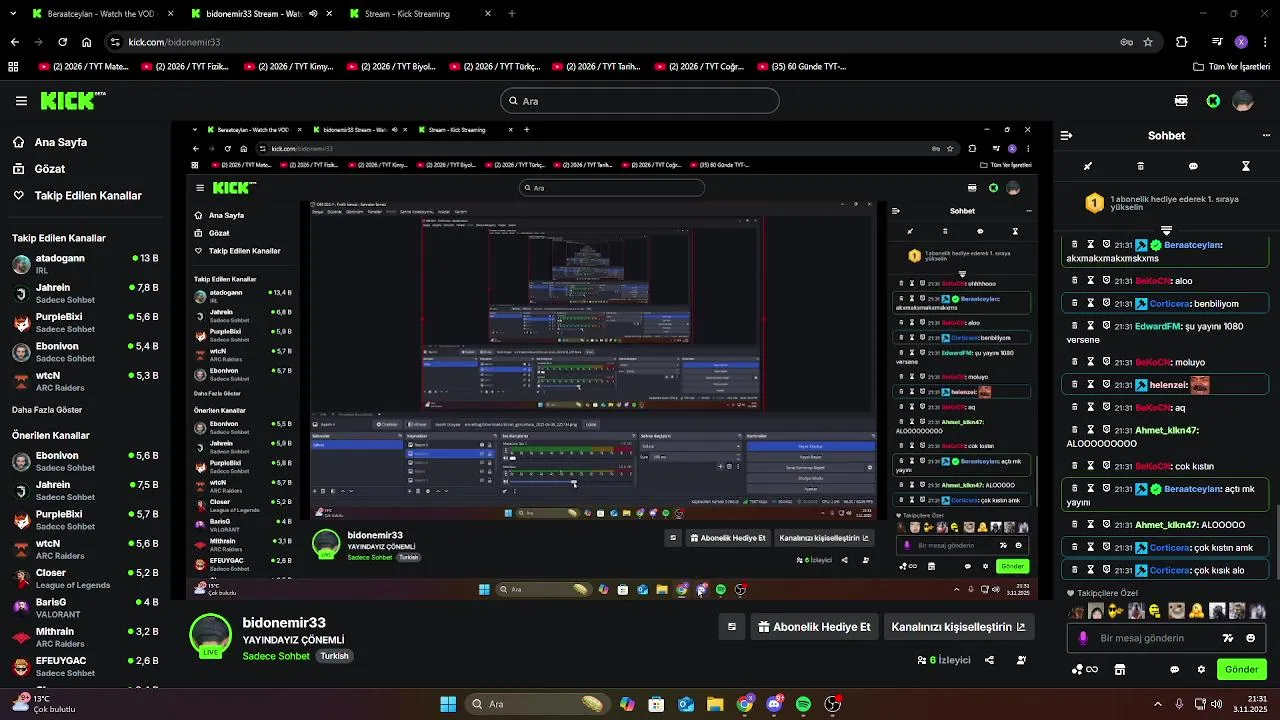Open File Explorer from the taskbar
This screenshot has width=1280, height=720.
pos(715,704)
